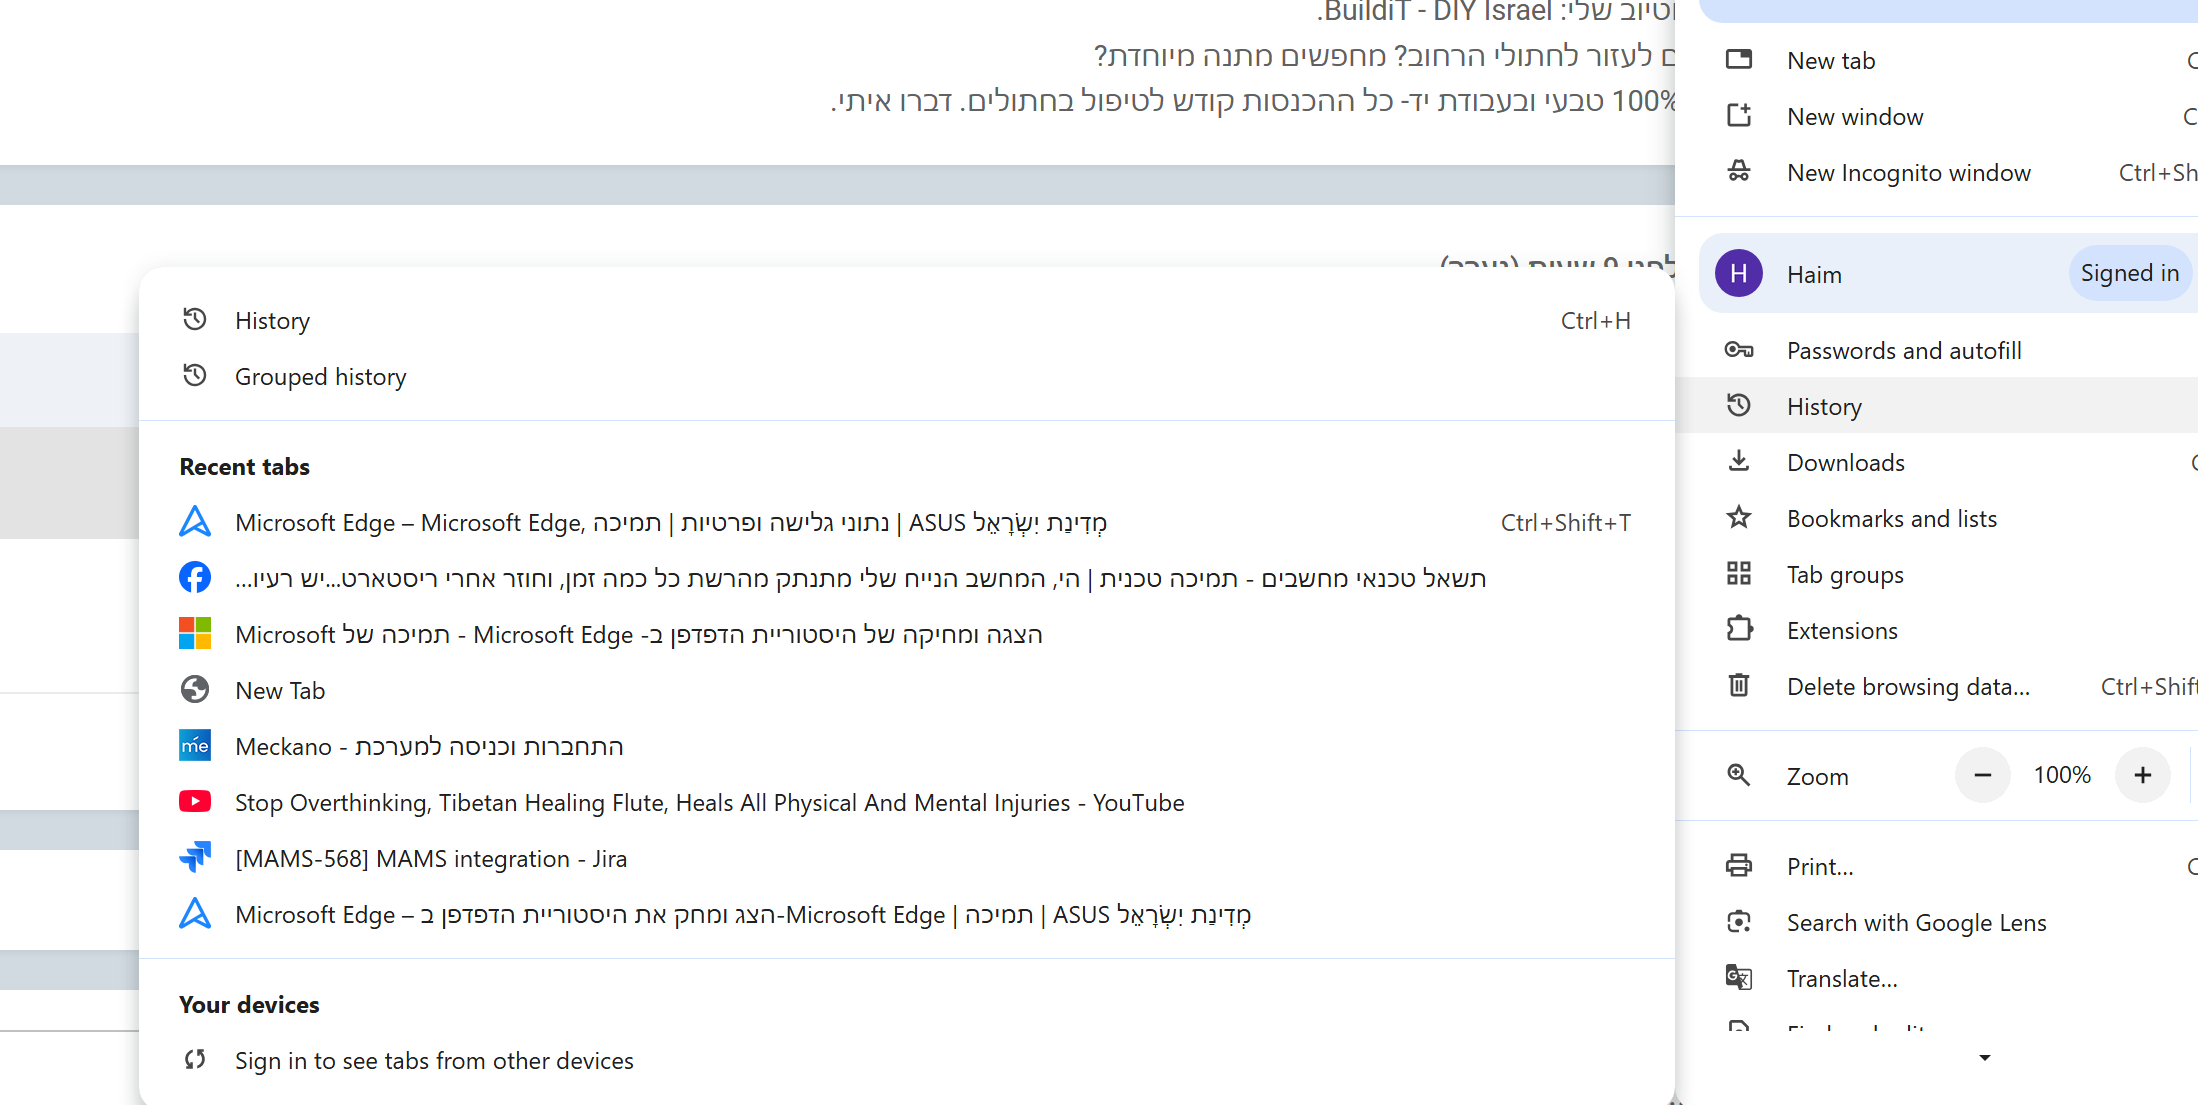Viewport: 2198px width, 1105px height.
Task: Open History from the submenu top
Action: 907,321
